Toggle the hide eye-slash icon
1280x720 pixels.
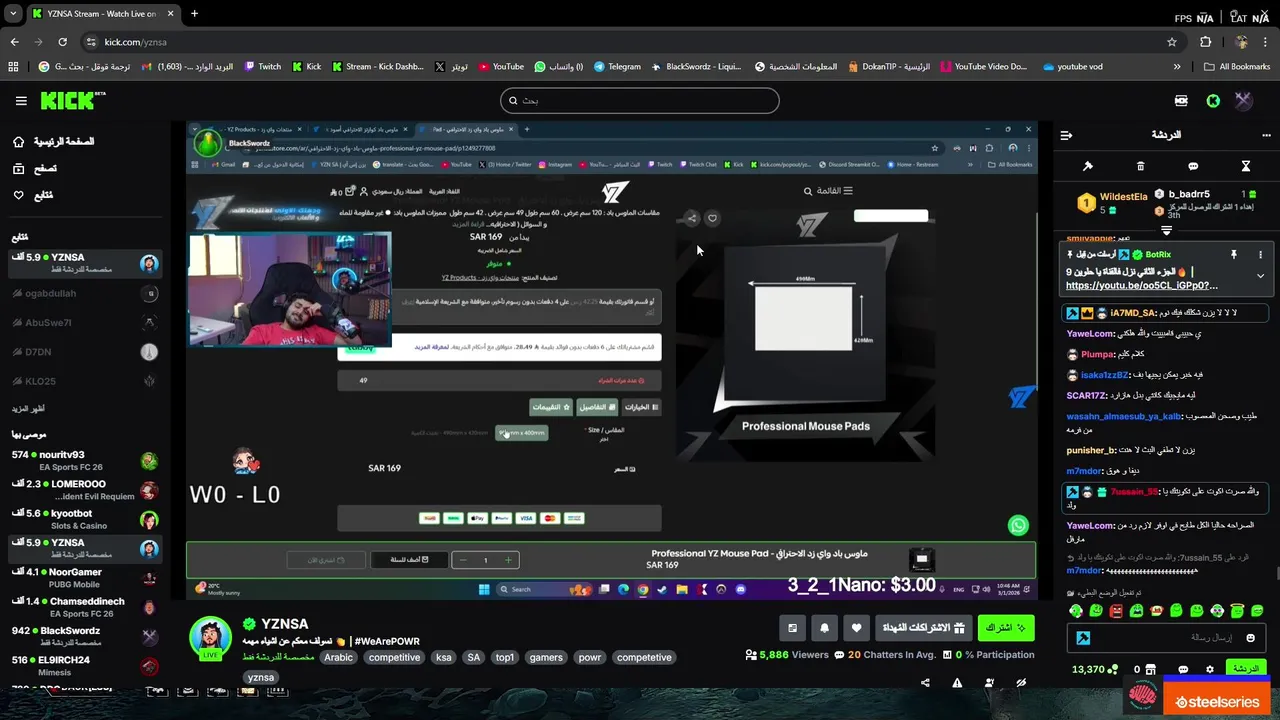[1021, 683]
